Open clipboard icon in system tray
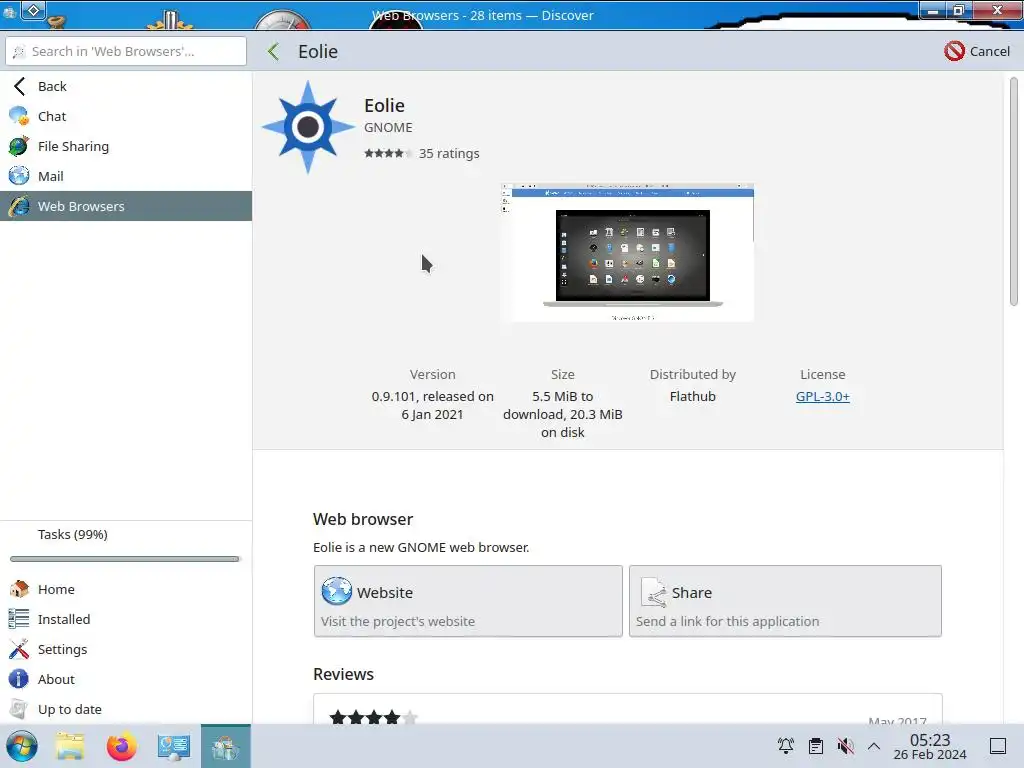 [x=816, y=746]
